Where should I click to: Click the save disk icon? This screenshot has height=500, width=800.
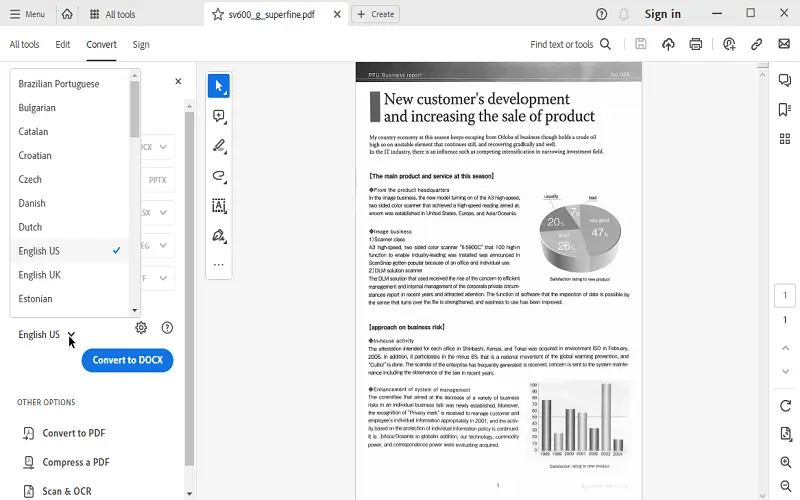(641, 44)
